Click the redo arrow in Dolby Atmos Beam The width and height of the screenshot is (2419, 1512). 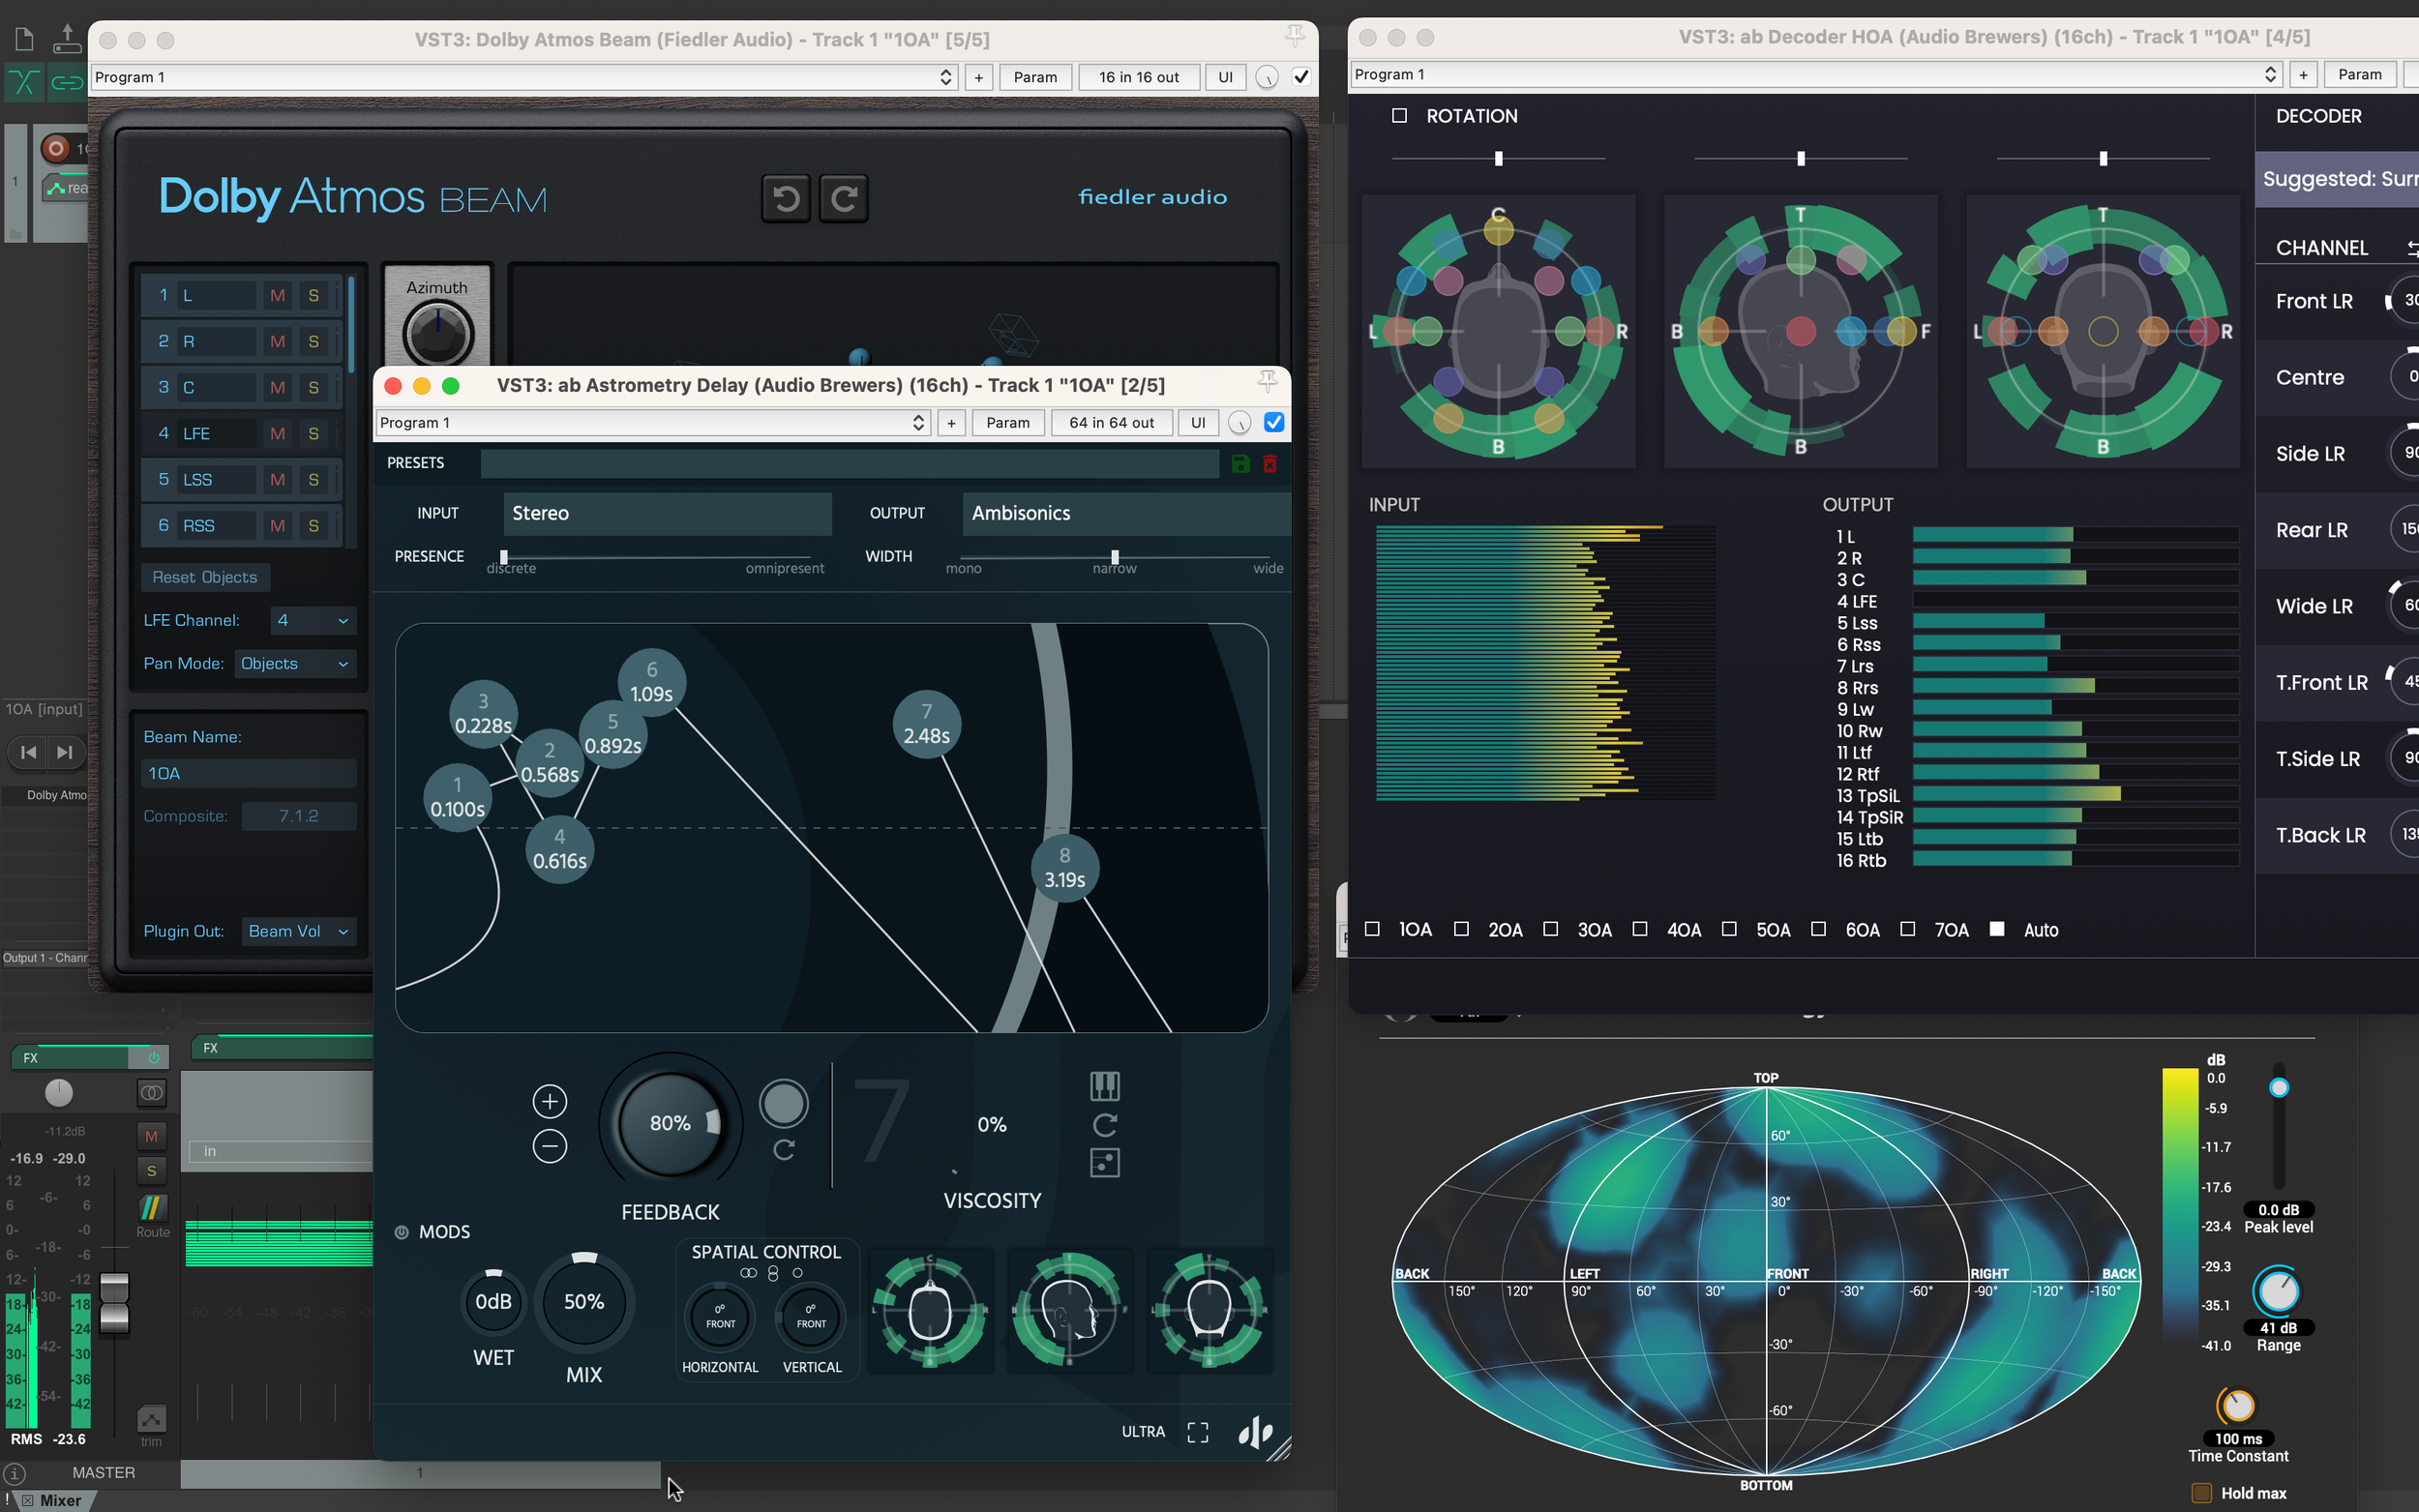pyautogui.click(x=843, y=199)
